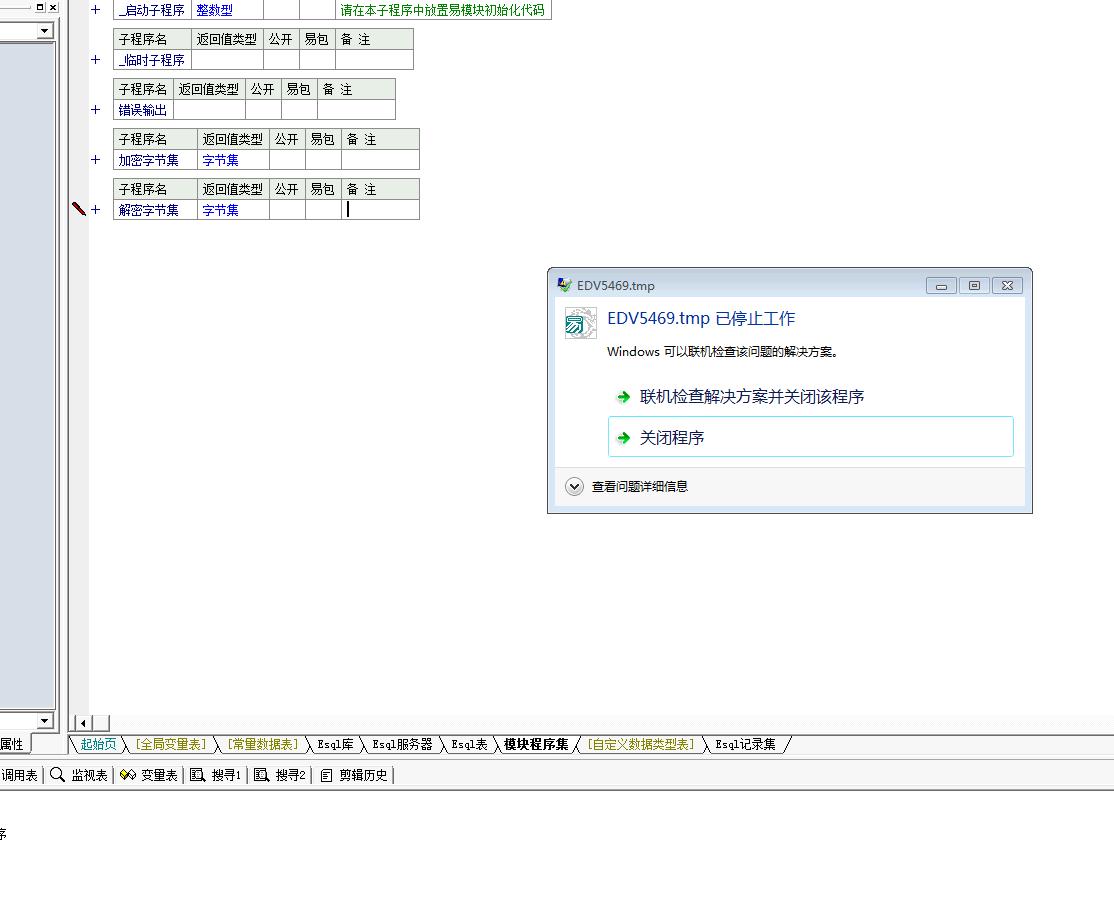1114x915 pixels.
Task: Click the search icon of 搜寻1
Action: pos(198,775)
